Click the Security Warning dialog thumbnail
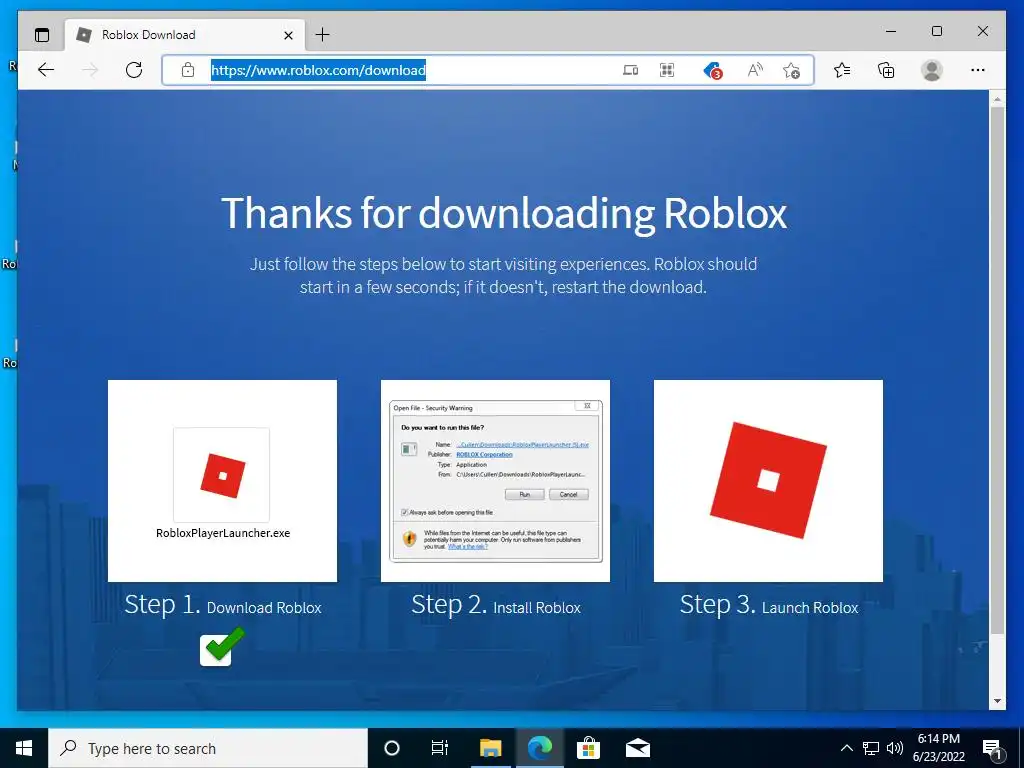 pos(496,481)
